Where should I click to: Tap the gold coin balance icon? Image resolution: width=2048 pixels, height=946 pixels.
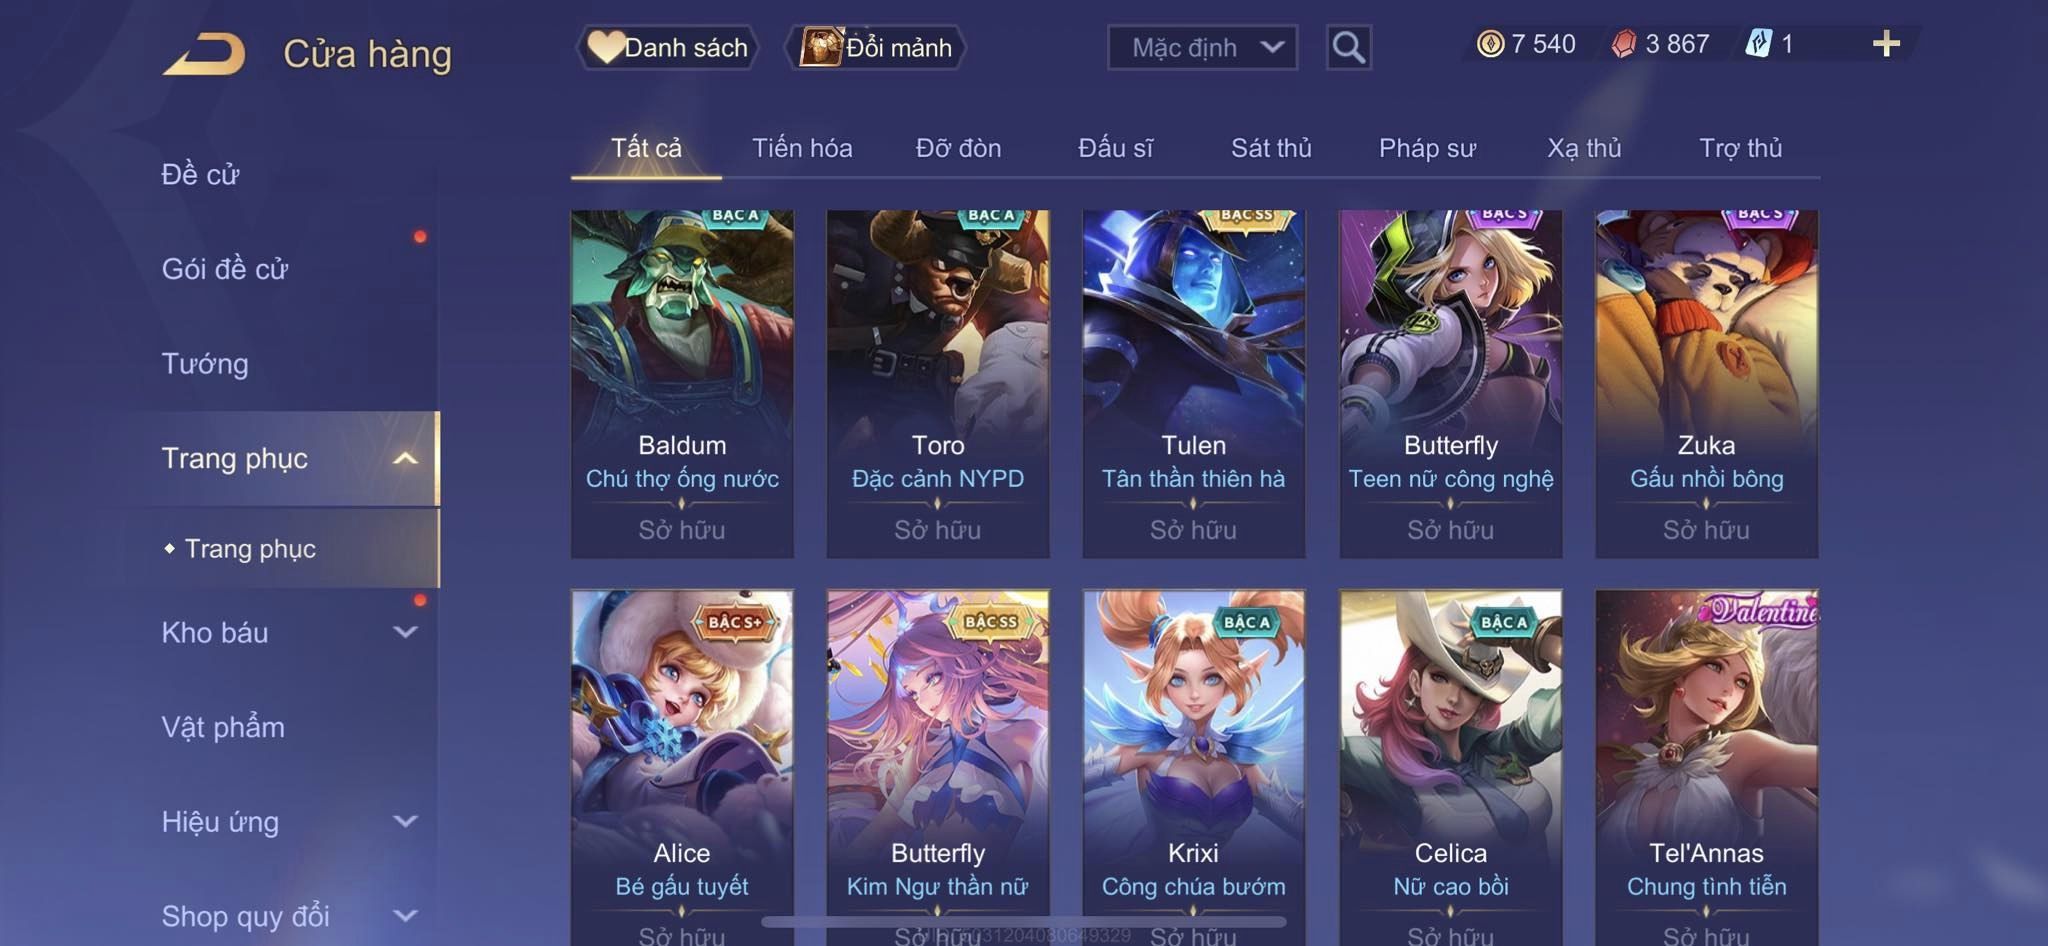point(1490,44)
